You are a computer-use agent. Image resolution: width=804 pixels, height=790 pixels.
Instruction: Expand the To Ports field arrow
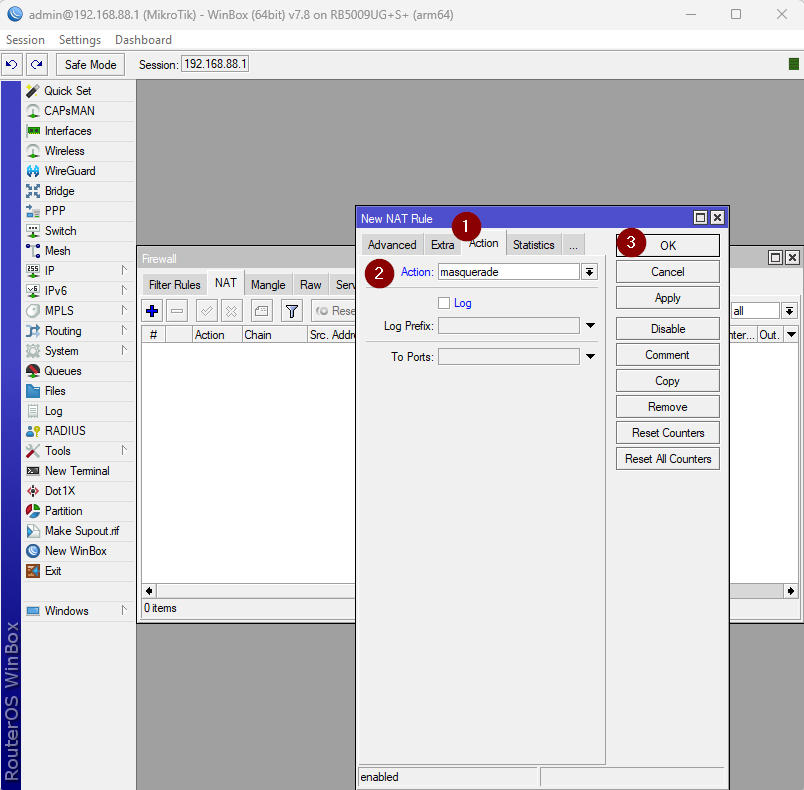tap(590, 357)
